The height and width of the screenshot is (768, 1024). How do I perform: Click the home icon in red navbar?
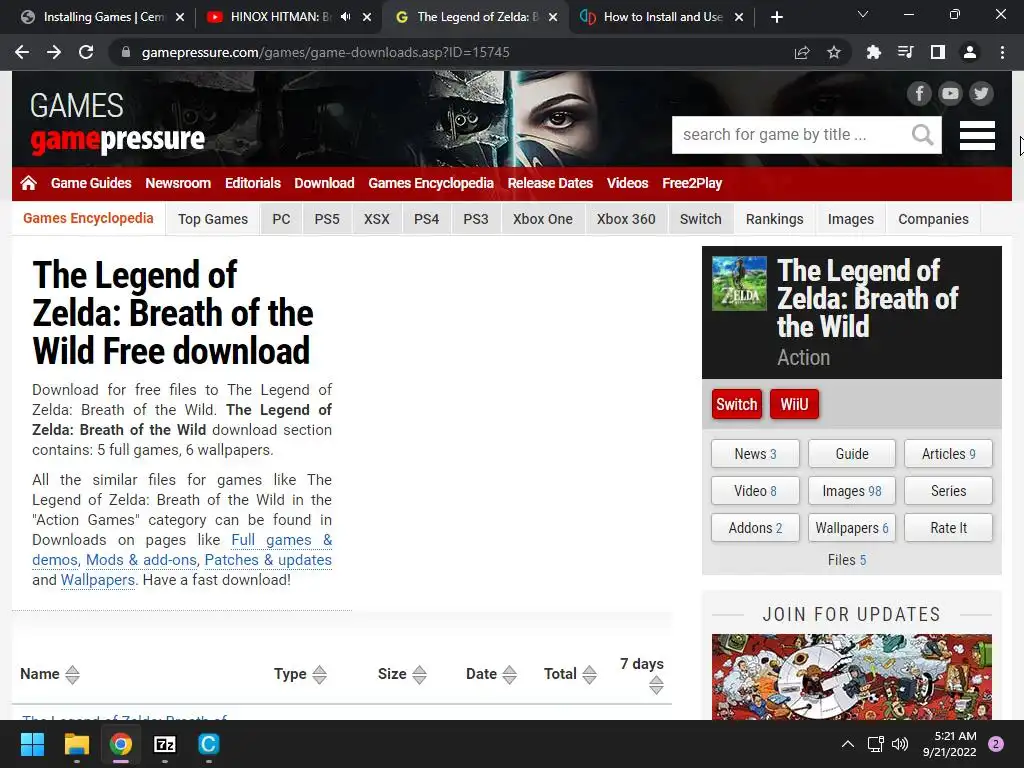click(28, 184)
